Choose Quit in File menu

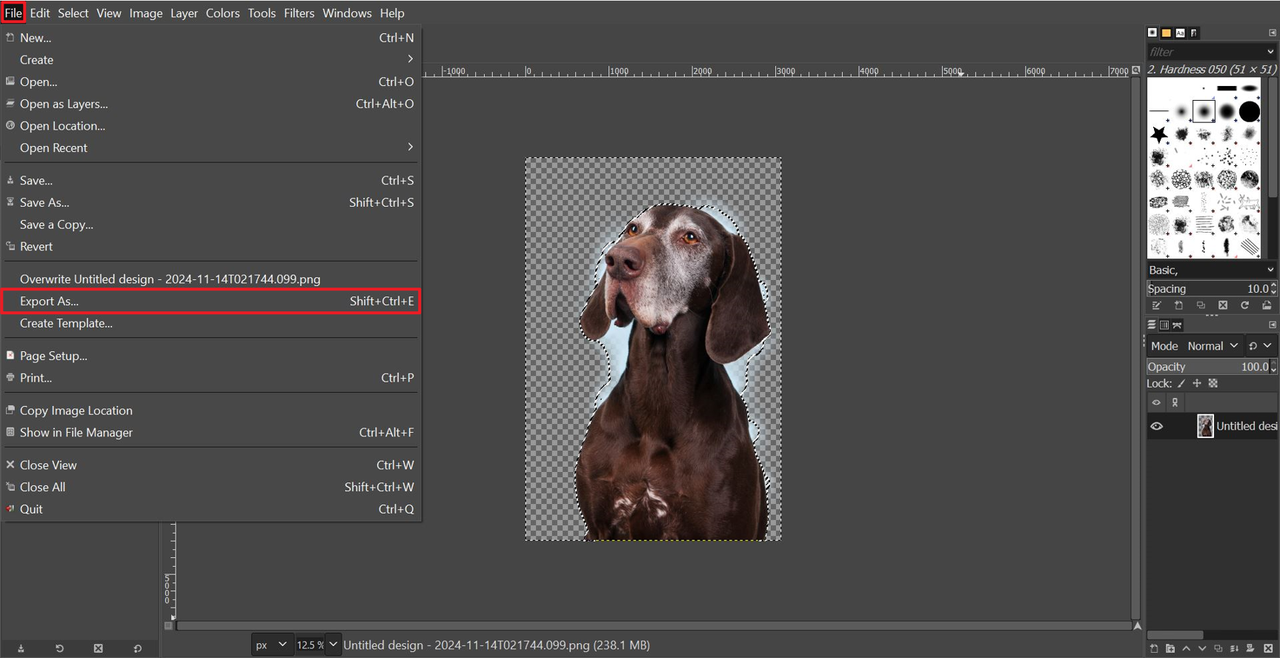click(x=211, y=509)
